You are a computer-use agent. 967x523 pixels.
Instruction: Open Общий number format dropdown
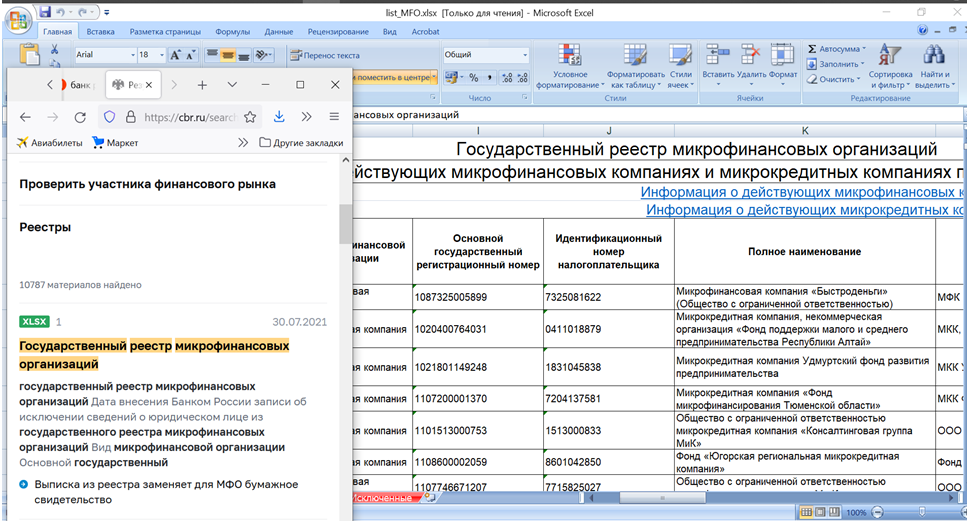(x=525, y=55)
